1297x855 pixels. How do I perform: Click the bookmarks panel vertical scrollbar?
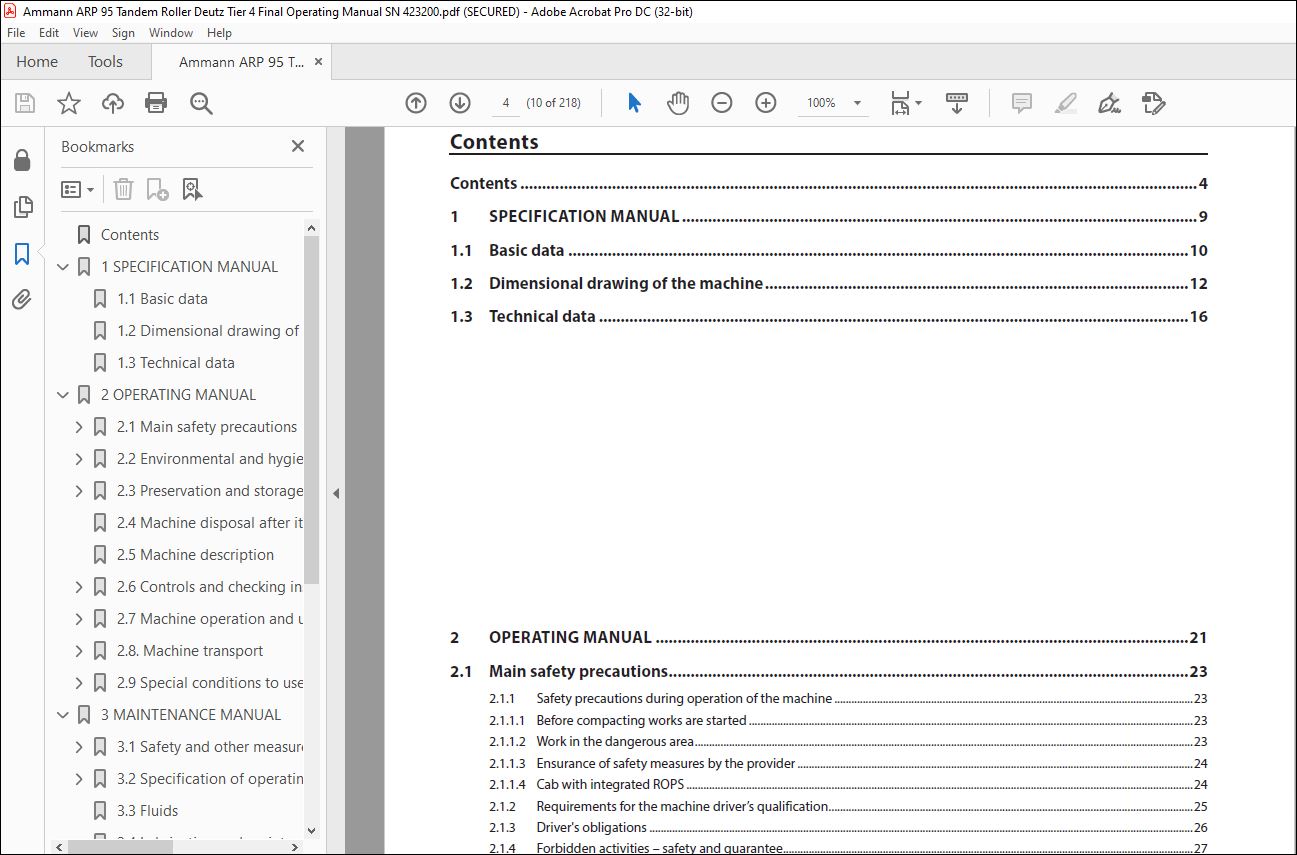(x=311, y=410)
